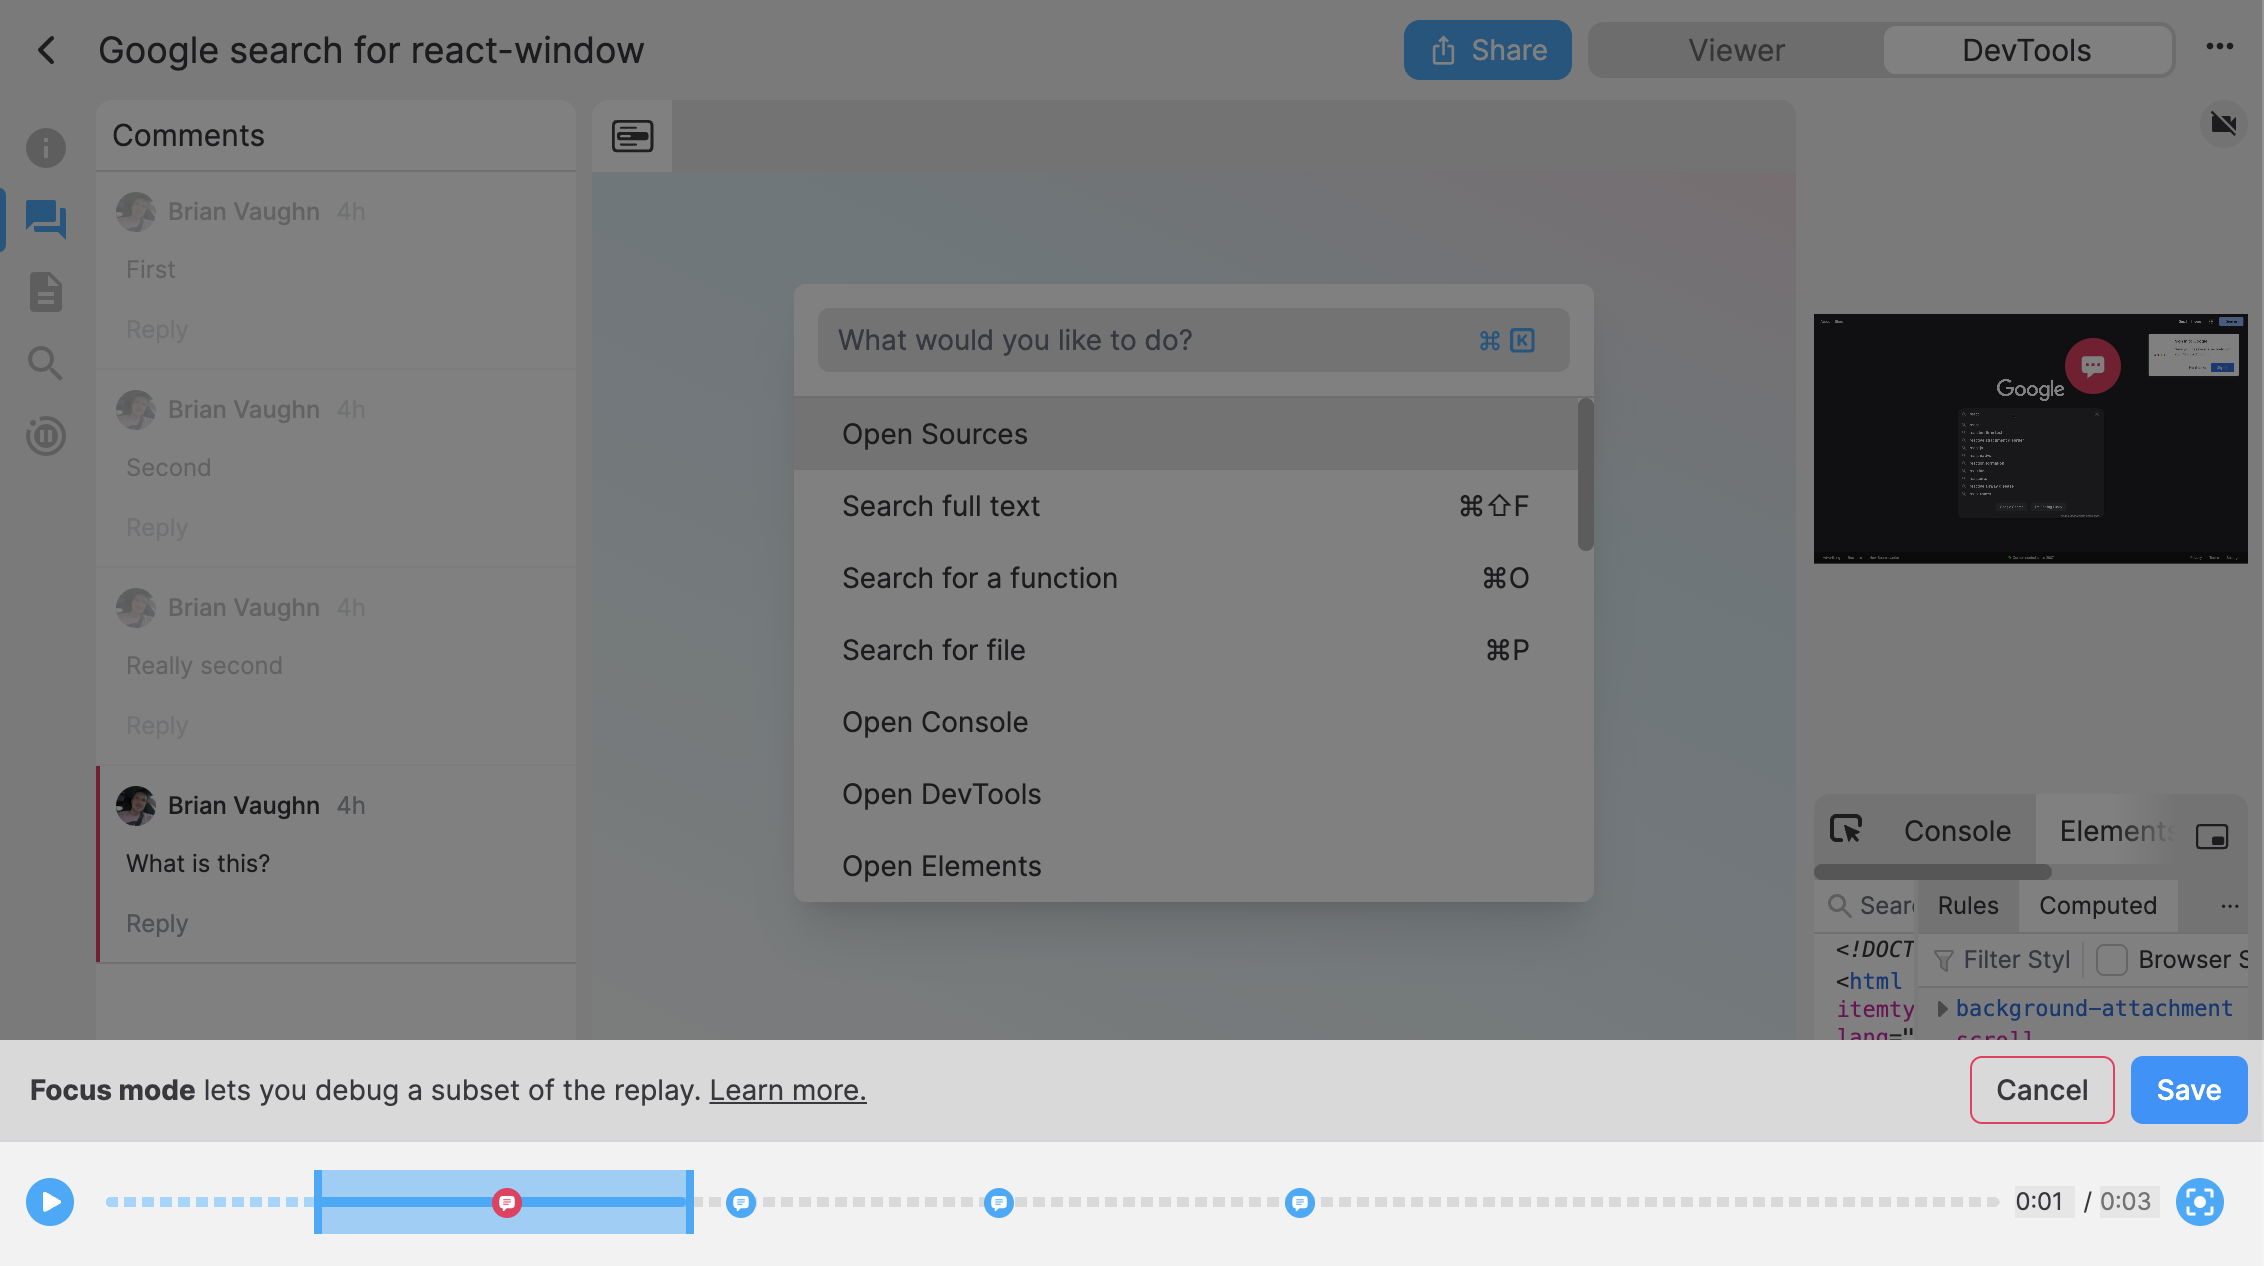Switch to the Elements tab
Screen dimensions: 2264x1266
click(2114, 830)
